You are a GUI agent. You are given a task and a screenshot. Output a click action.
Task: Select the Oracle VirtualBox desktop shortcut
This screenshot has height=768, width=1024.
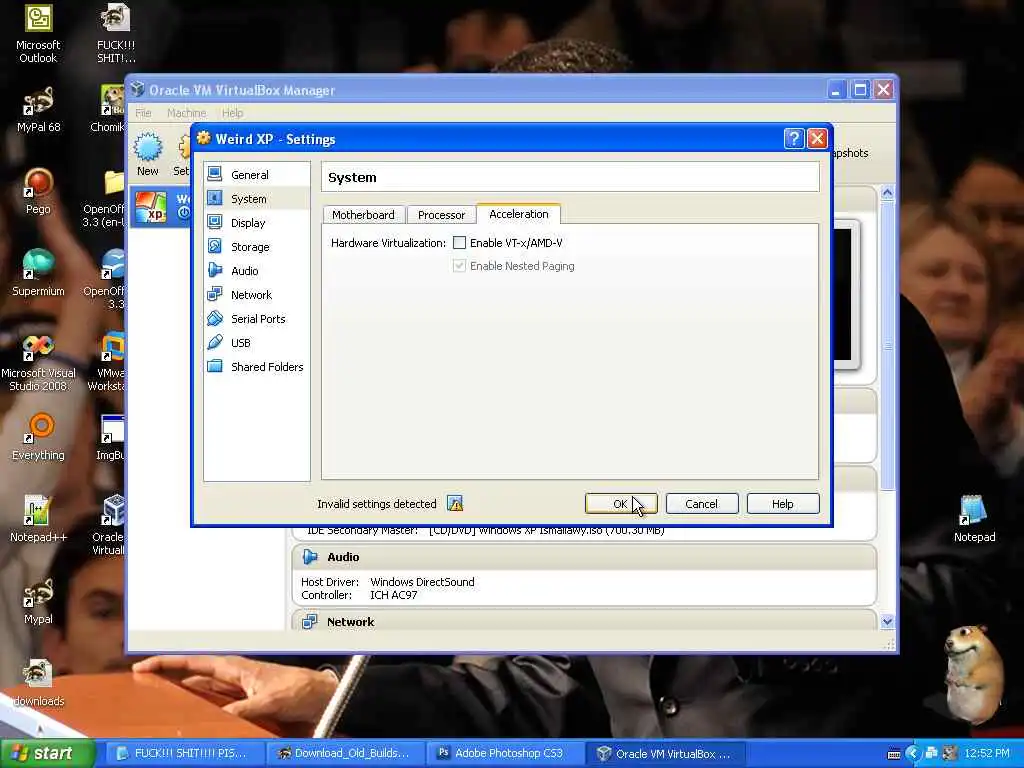(x=112, y=525)
